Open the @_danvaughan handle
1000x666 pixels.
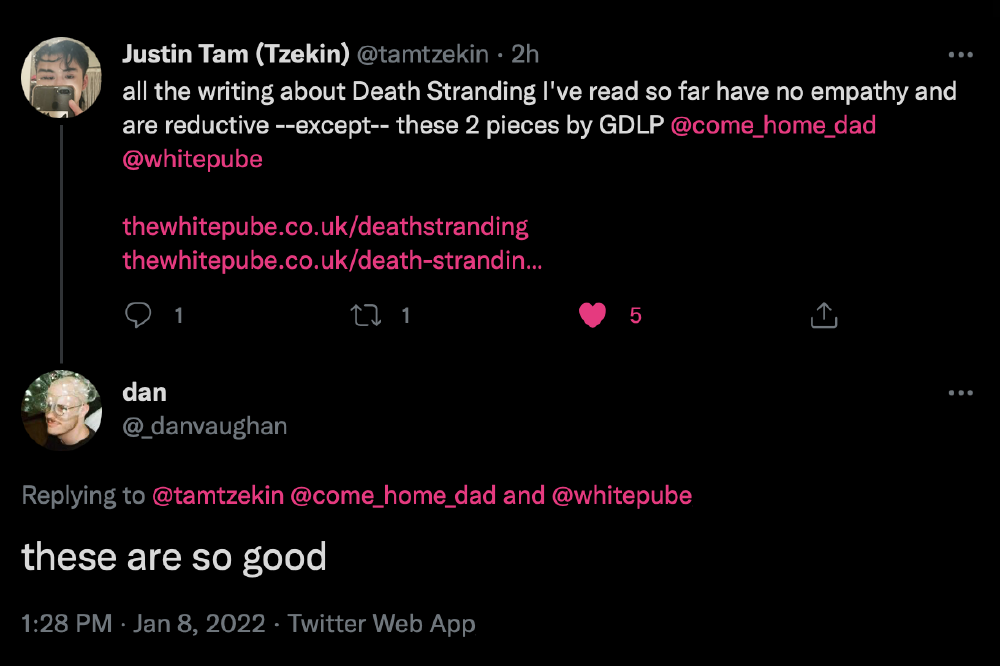pyautogui.click(x=204, y=426)
